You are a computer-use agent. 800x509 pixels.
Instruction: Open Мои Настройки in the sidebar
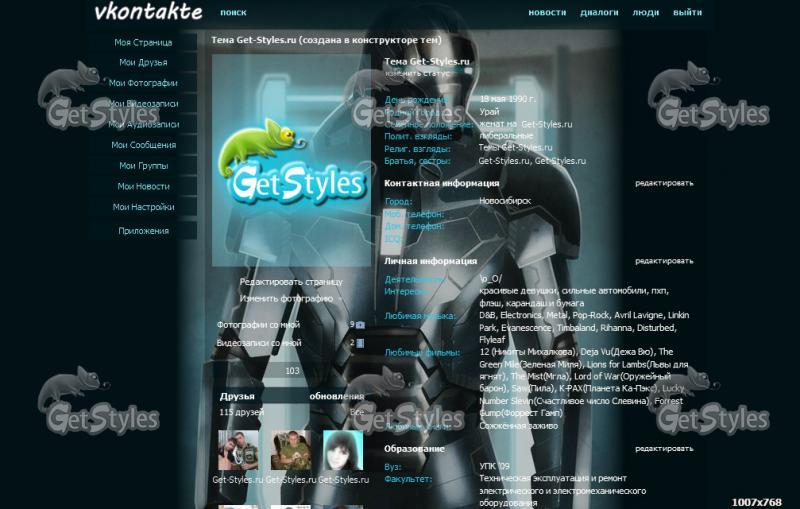point(143,207)
